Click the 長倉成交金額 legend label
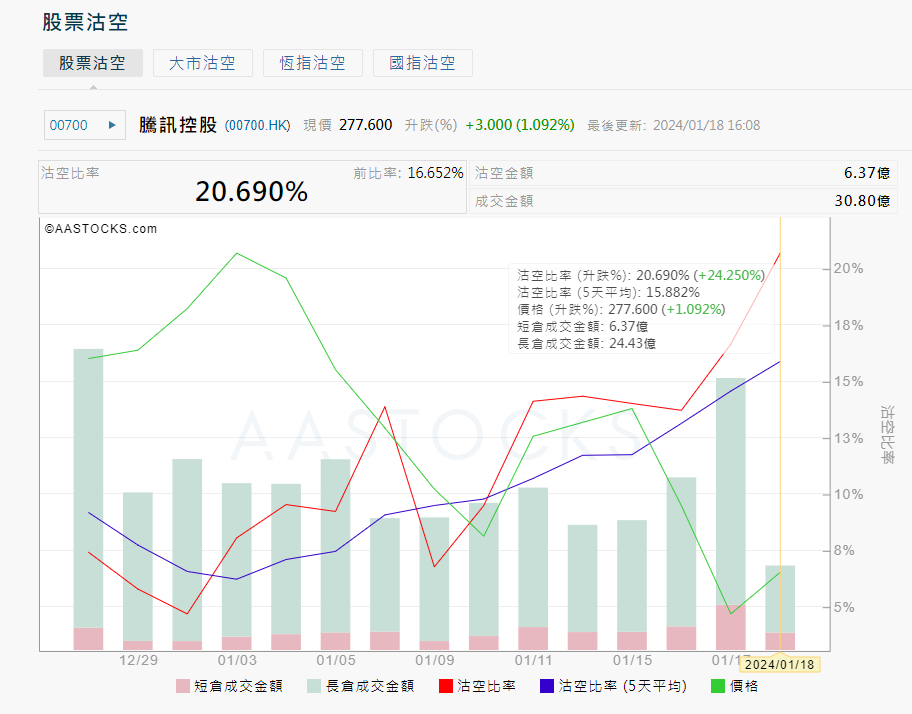This screenshot has height=714, width=912. [x=370, y=686]
